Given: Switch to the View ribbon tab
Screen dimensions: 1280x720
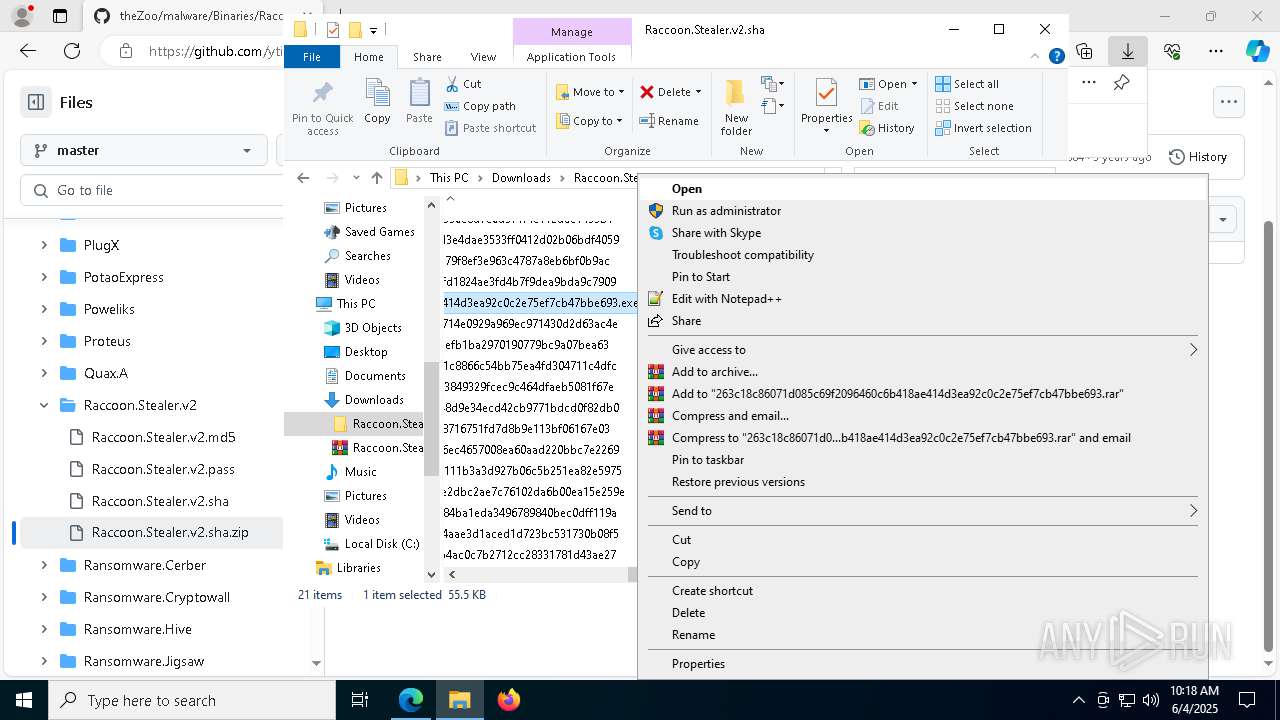Looking at the screenshot, I should 483,57.
